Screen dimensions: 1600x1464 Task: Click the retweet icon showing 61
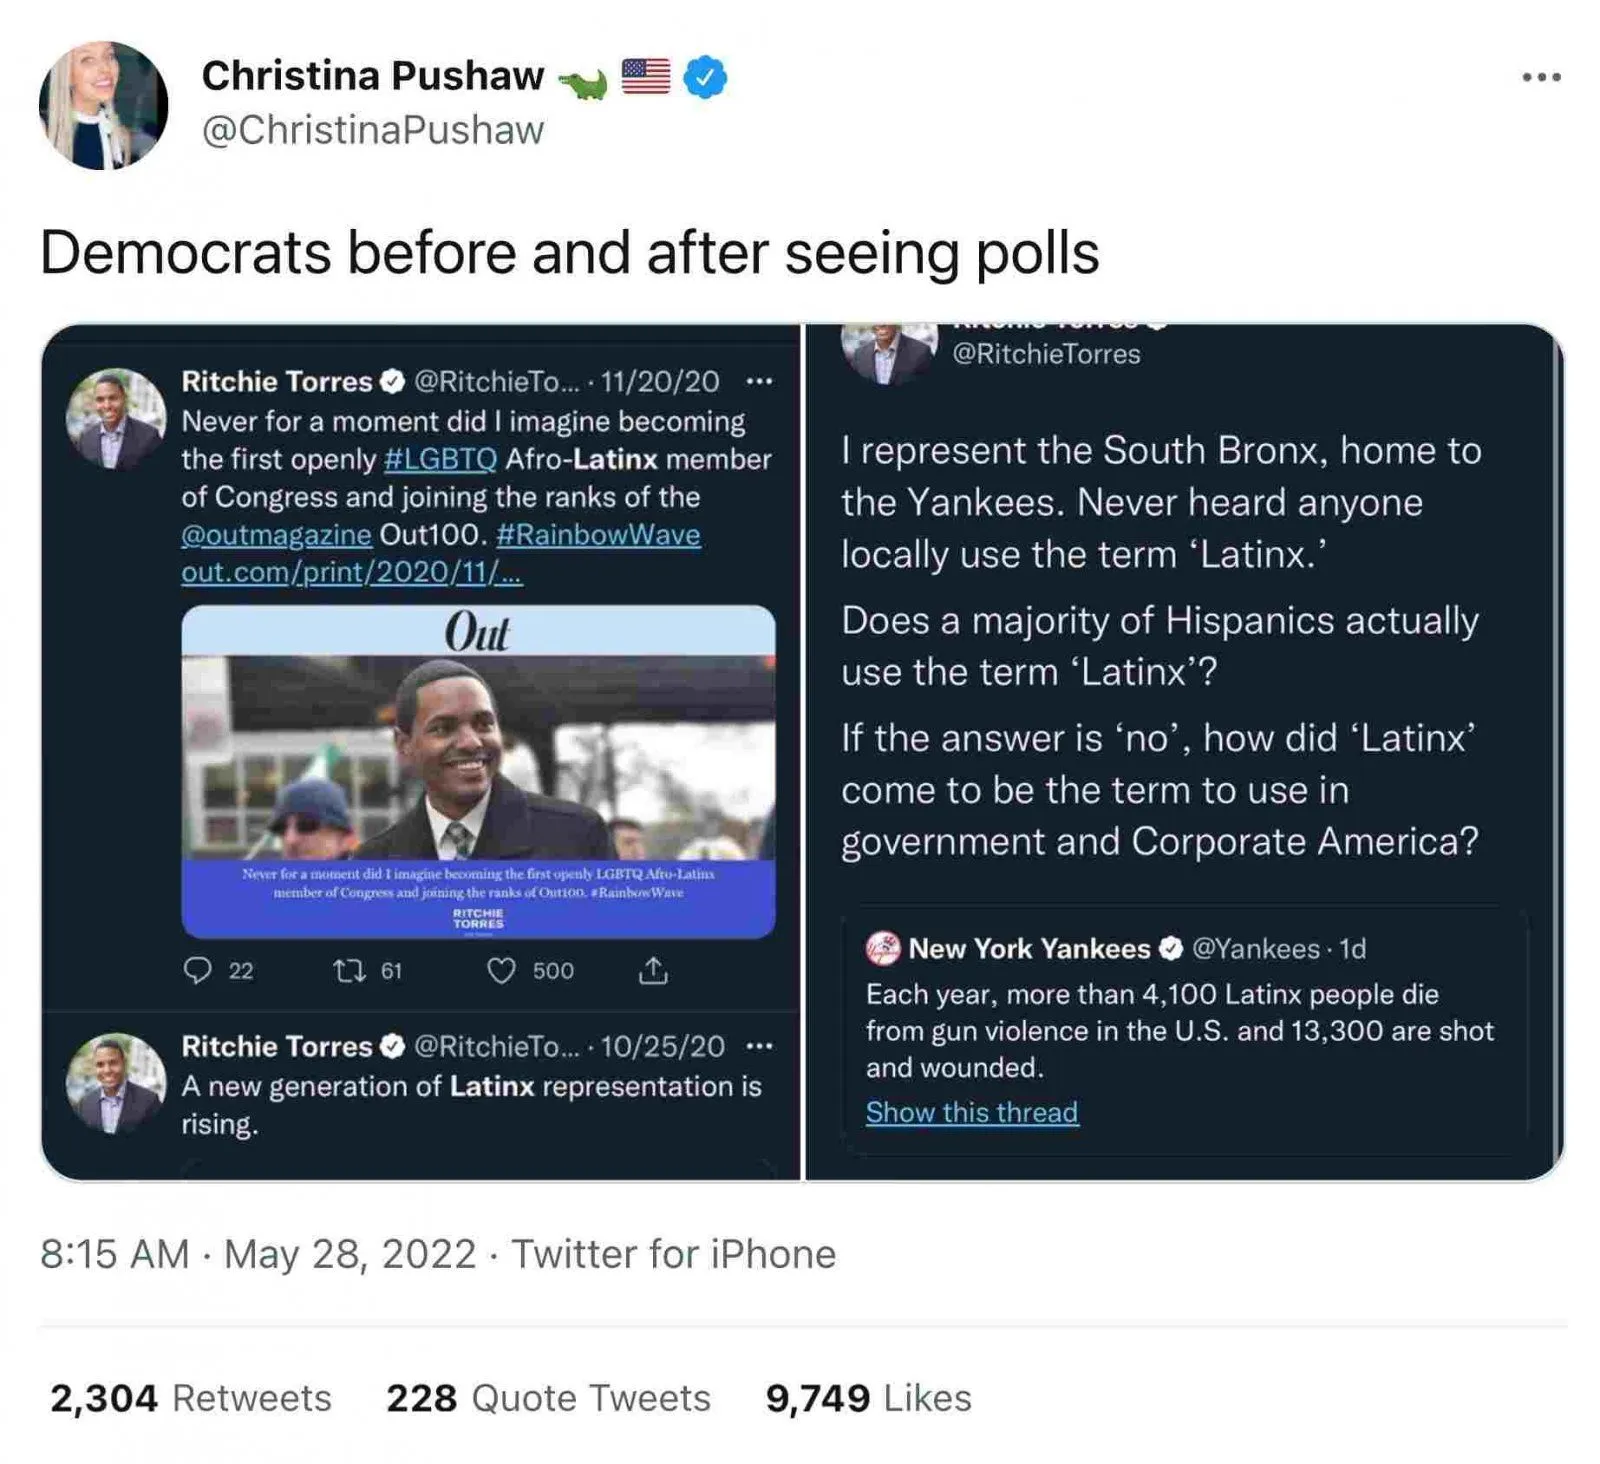[x=349, y=970]
